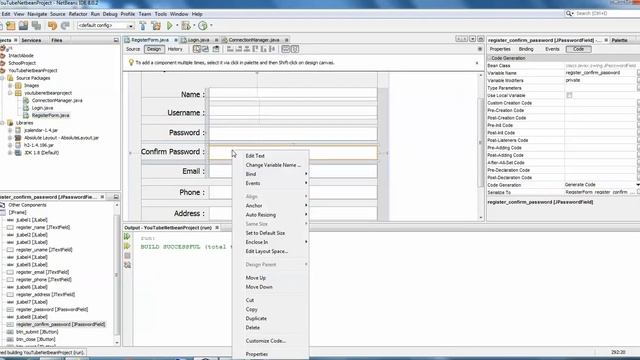
Task: Open the Profile Project dropdown arrow
Action: 211,26
